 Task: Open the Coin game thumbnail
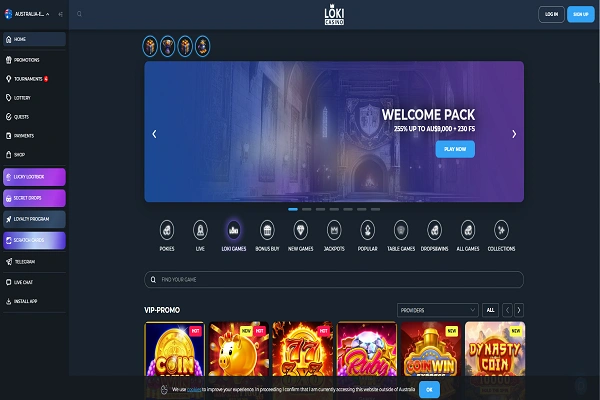coord(174,349)
